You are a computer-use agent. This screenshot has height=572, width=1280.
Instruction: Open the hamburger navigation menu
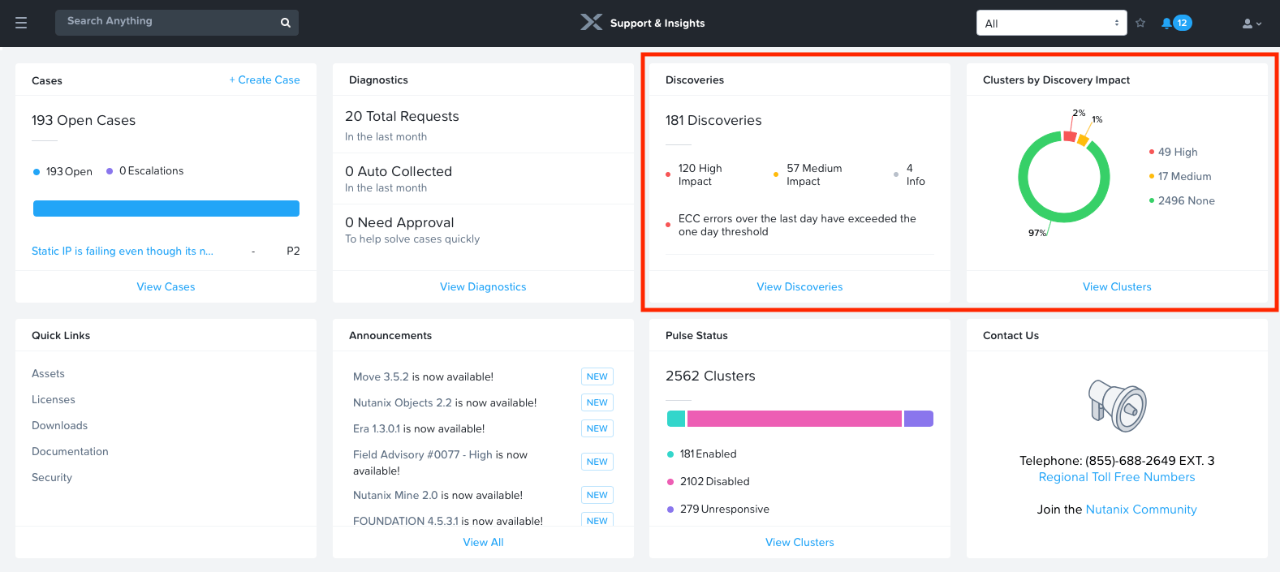pos(21,23)
